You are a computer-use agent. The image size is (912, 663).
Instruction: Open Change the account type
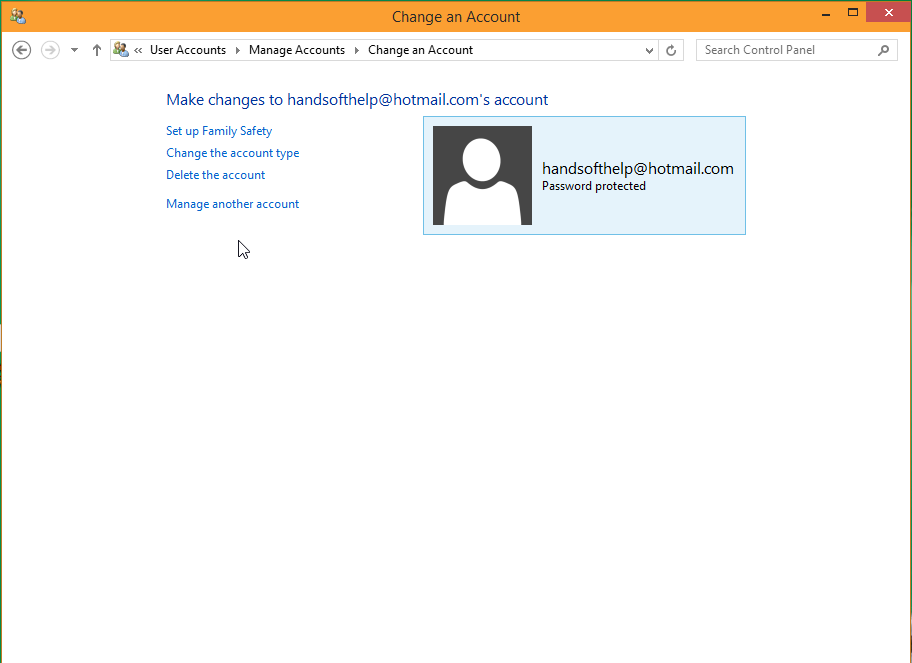coord(233,153)
